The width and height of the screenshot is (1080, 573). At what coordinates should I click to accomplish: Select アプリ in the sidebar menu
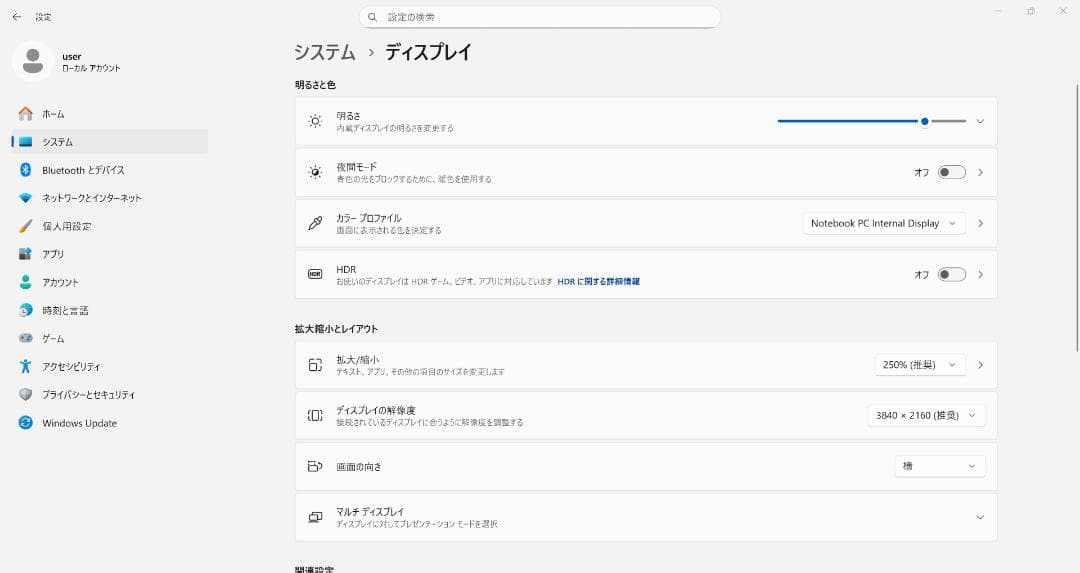53,254
